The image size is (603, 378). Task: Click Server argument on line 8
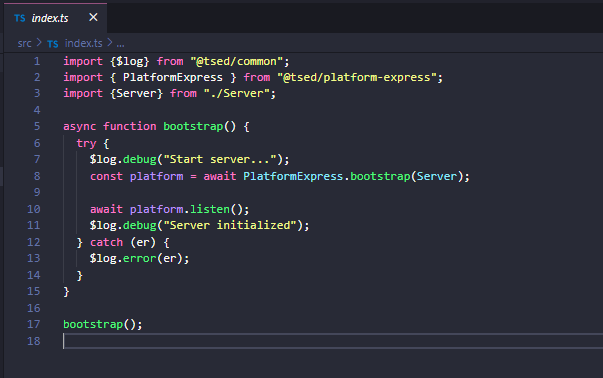[x=436, y=177]
